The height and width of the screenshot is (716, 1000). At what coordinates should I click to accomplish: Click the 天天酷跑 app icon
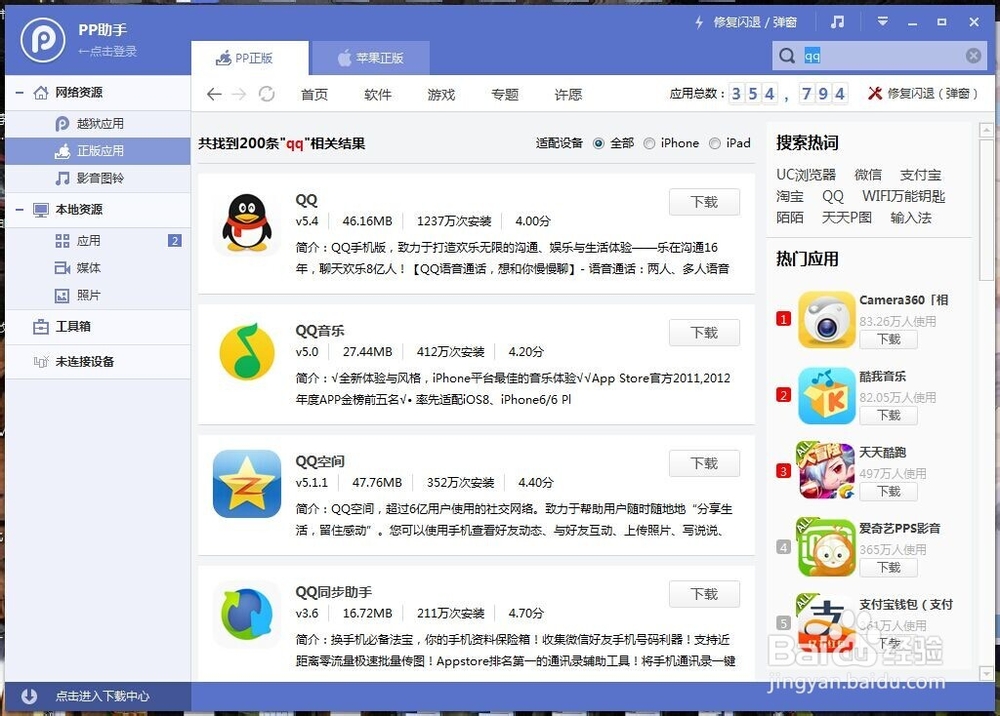[827, 471]
